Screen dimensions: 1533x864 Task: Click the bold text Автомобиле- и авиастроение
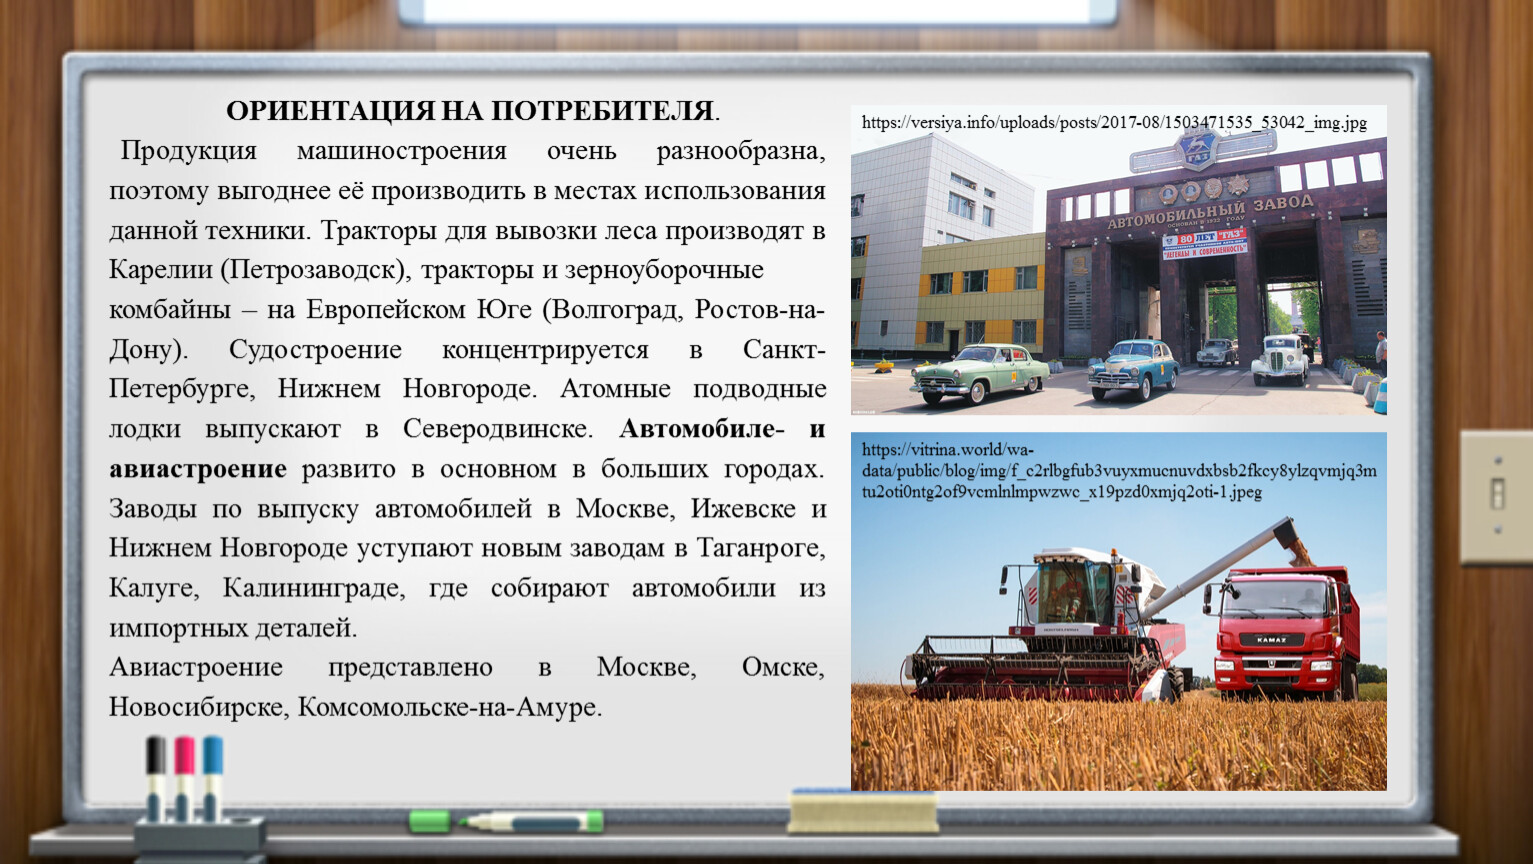467,449
